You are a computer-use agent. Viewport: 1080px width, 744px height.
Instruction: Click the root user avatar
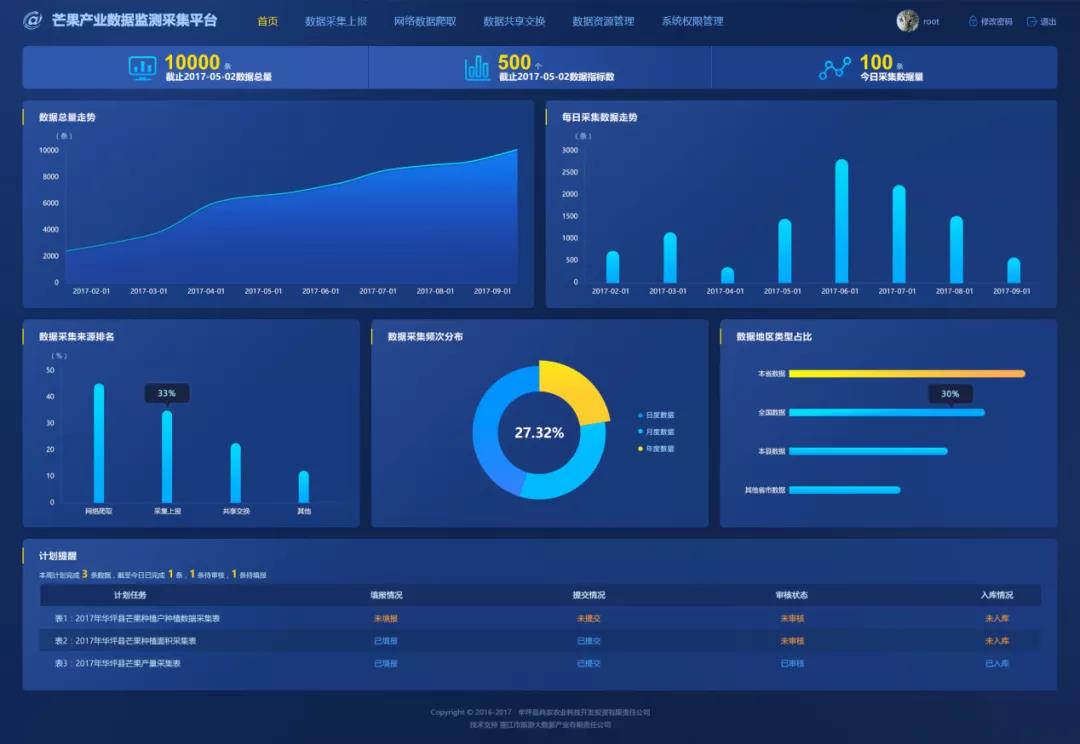[x=907, y=21]
